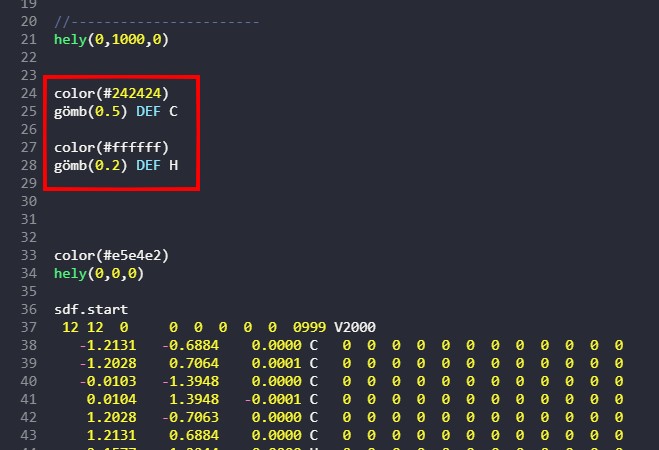
Task: Click the gömb(0.5) sphere call
Action: 91,111
